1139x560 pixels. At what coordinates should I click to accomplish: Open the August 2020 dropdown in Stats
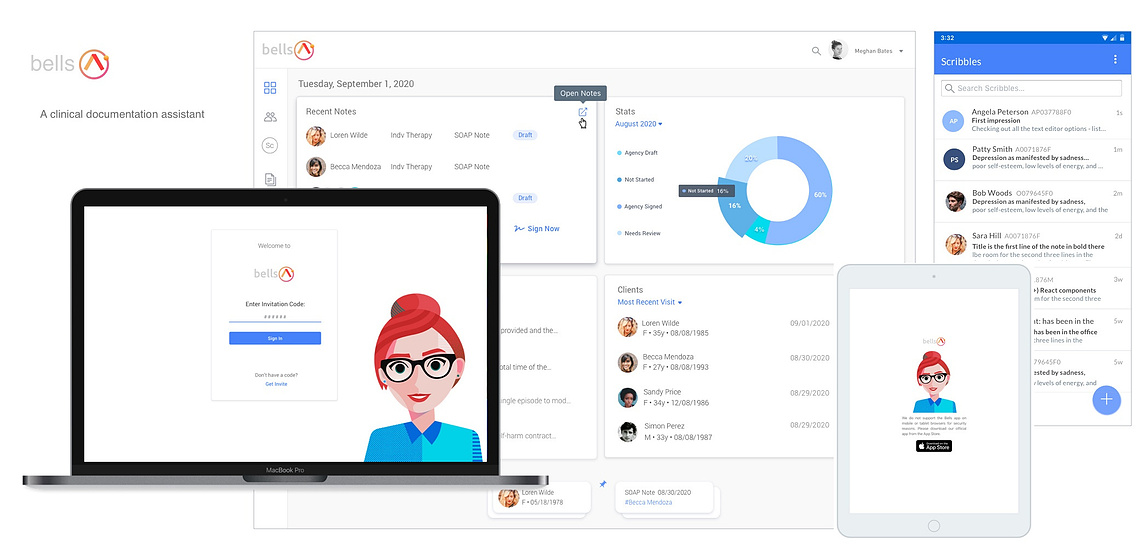639,124
